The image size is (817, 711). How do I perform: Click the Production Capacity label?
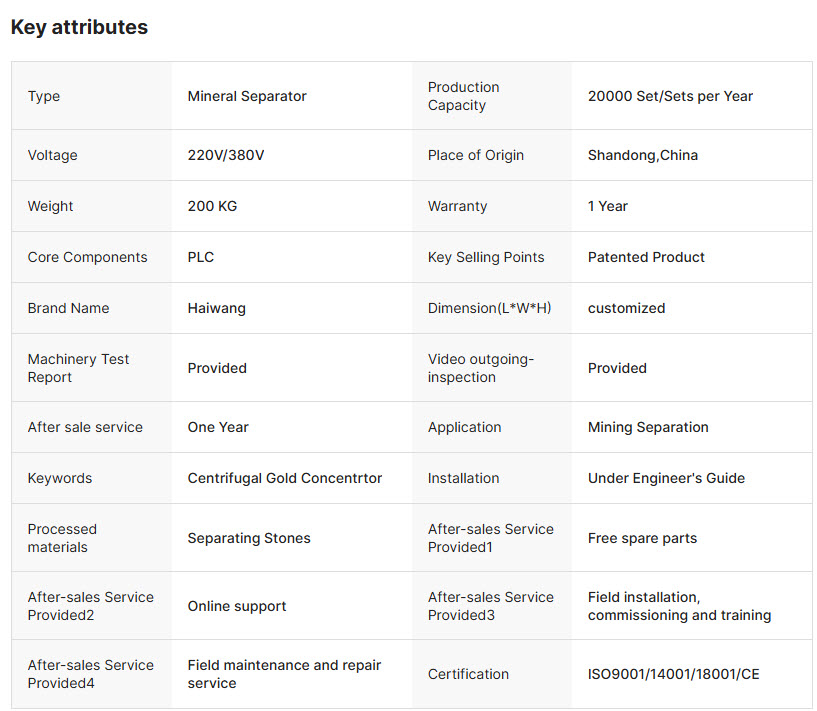tap(464, 96)
